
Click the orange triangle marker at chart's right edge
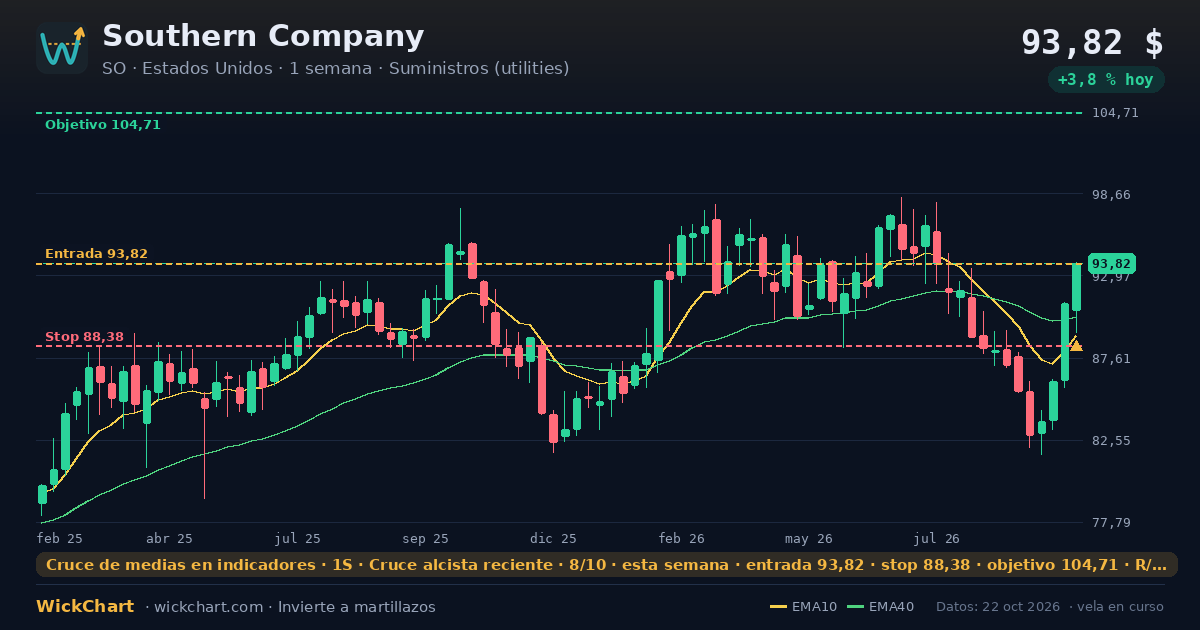1076,346
